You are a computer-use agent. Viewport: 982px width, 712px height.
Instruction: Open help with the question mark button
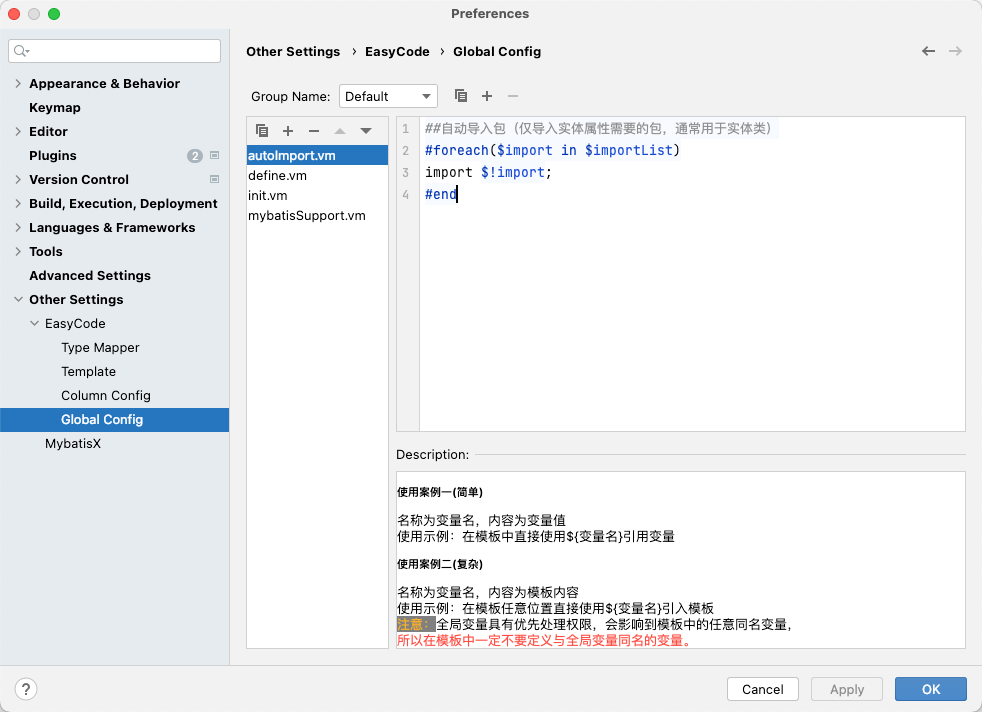click(27, 689)
